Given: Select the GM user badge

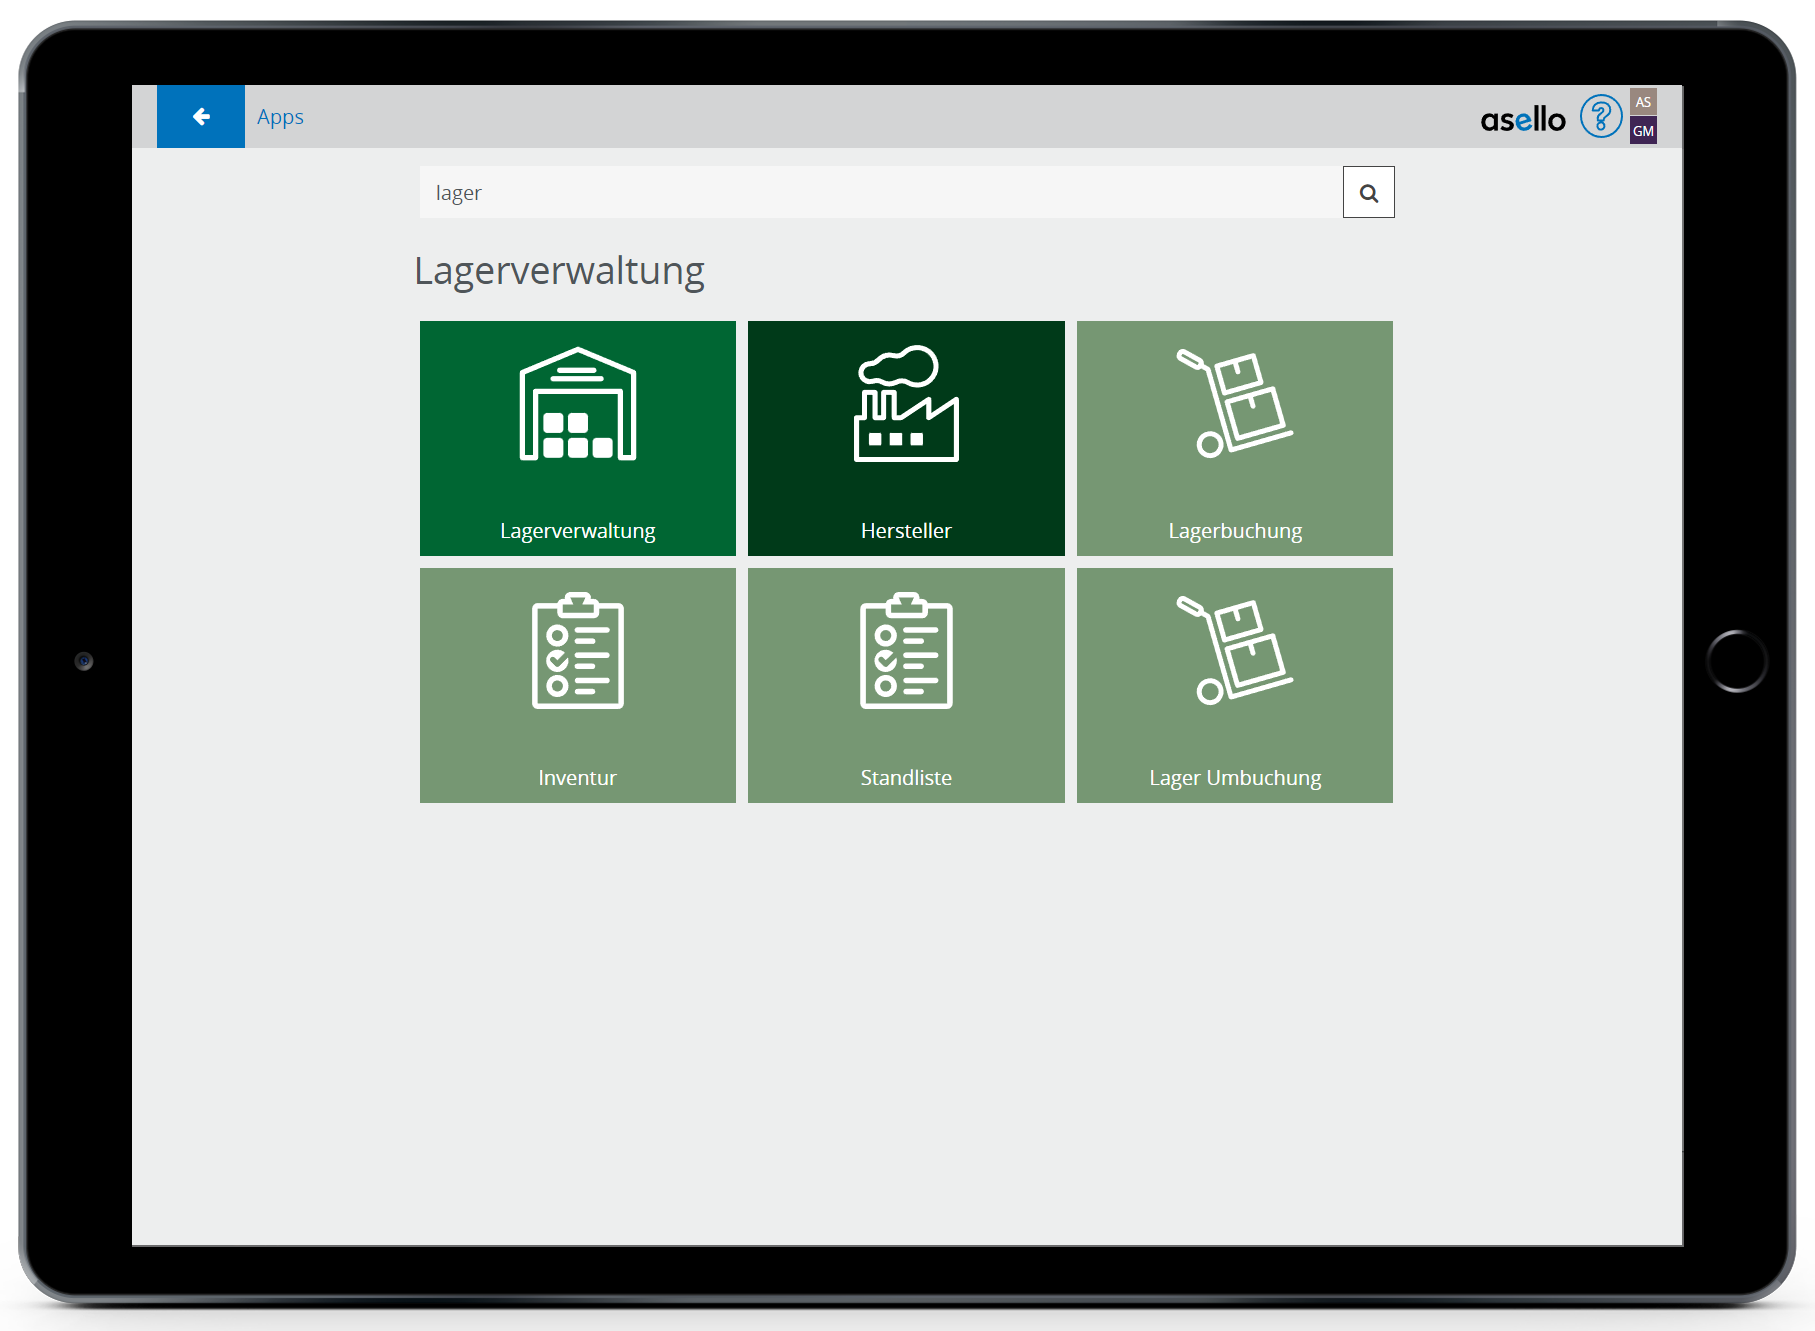Looking at the screenshot, I should [1643, 131].
